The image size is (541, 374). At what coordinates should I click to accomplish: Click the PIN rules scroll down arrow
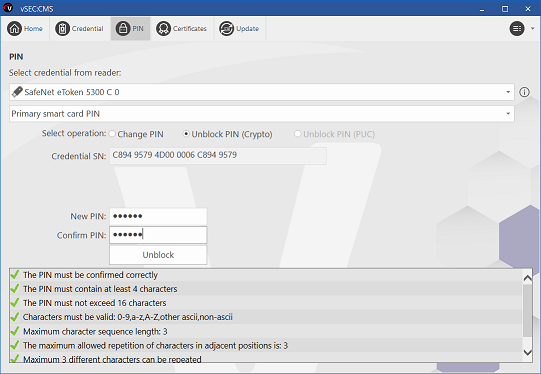coord(528,352)
